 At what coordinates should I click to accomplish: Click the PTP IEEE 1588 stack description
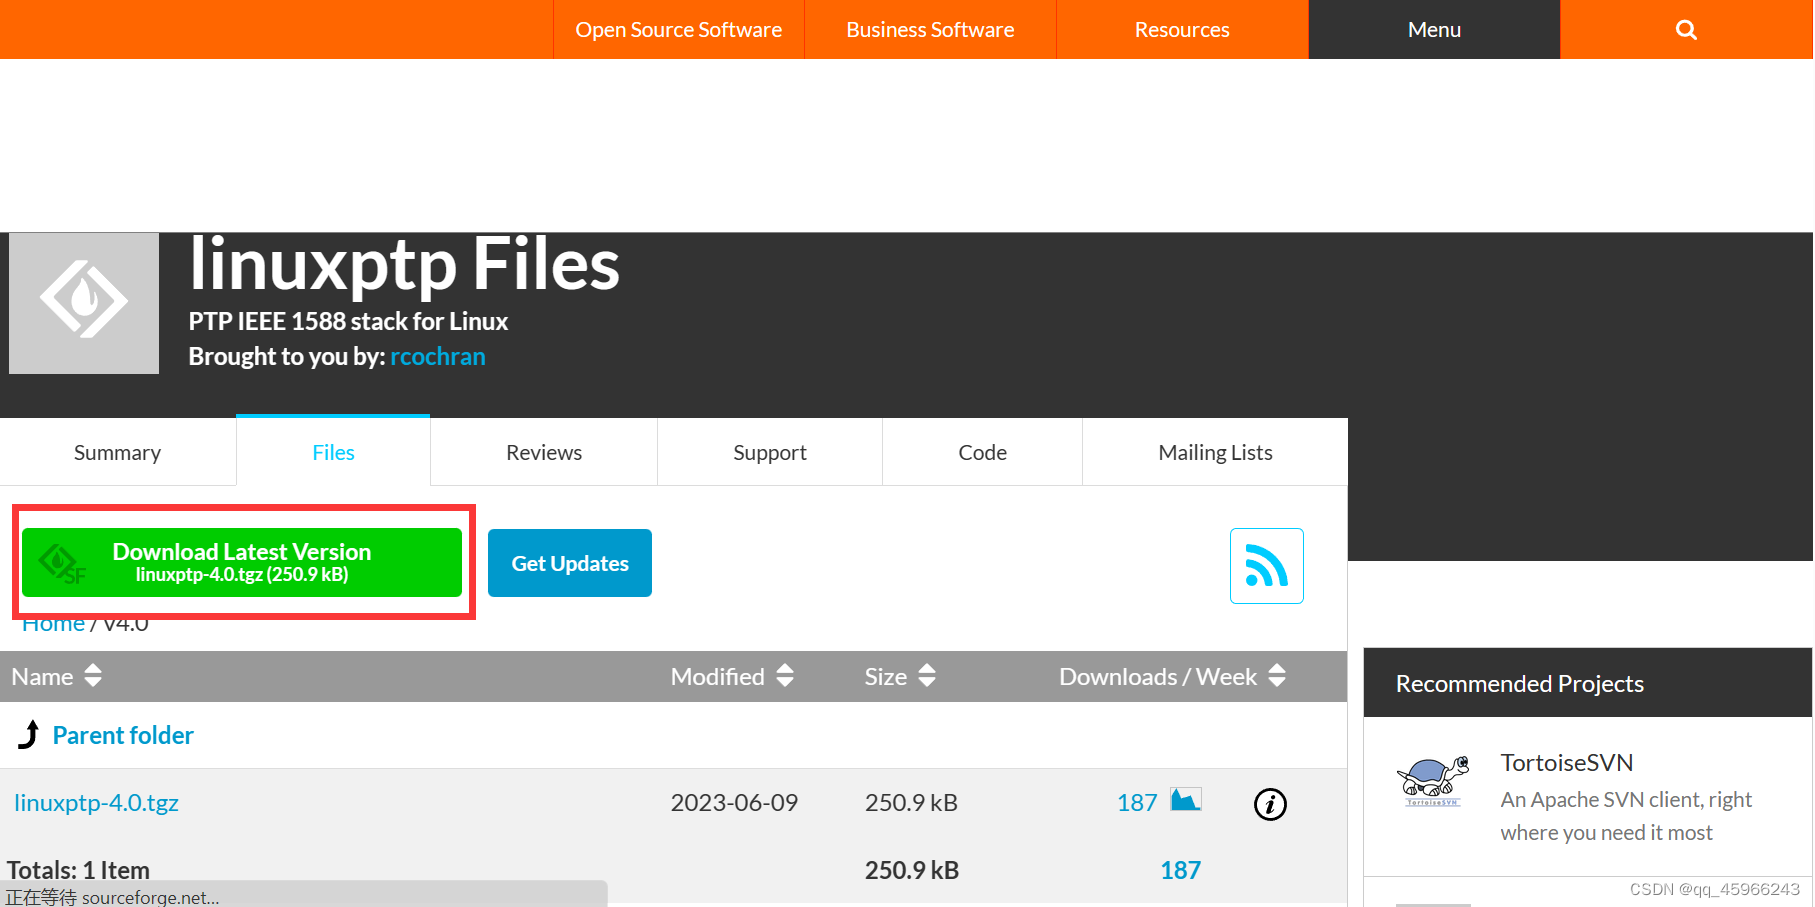click(348, 321)
